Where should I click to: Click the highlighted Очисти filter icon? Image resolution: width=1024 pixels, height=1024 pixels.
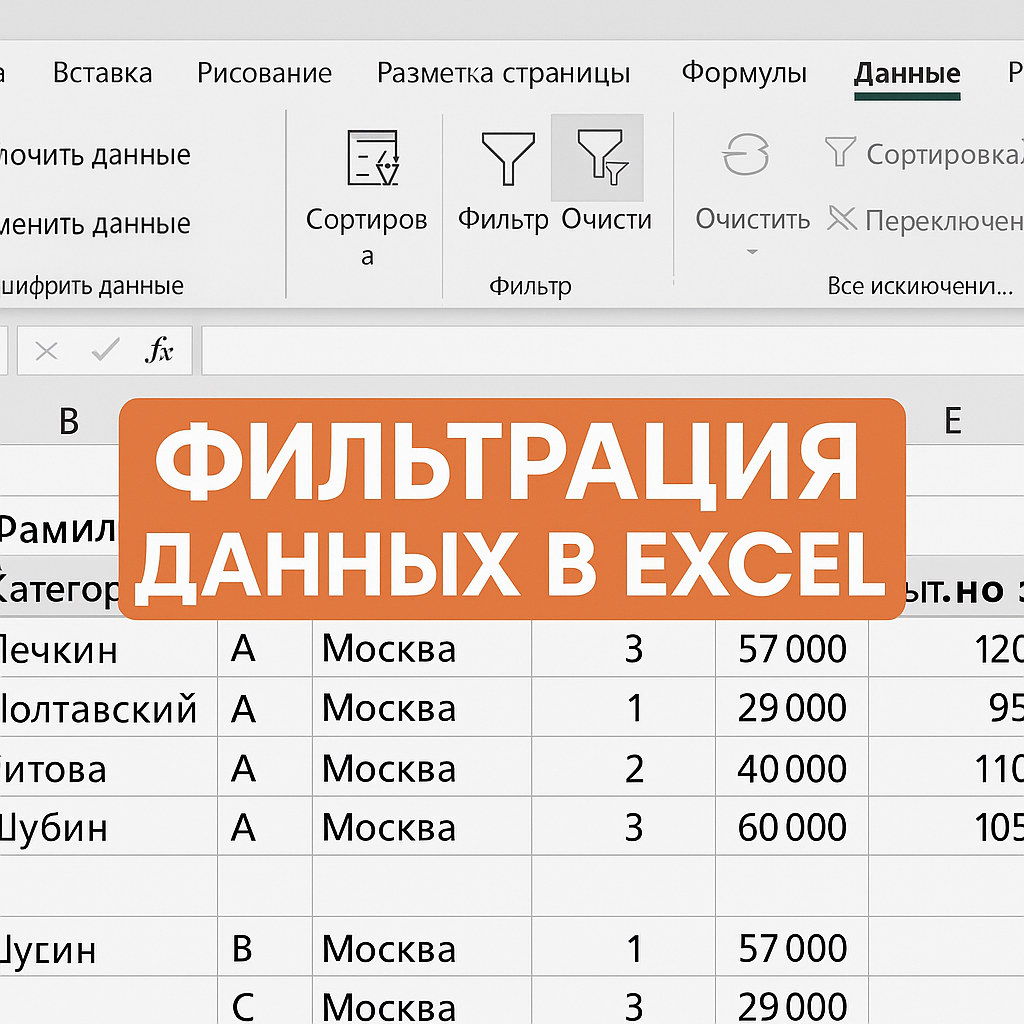[598, 157]
